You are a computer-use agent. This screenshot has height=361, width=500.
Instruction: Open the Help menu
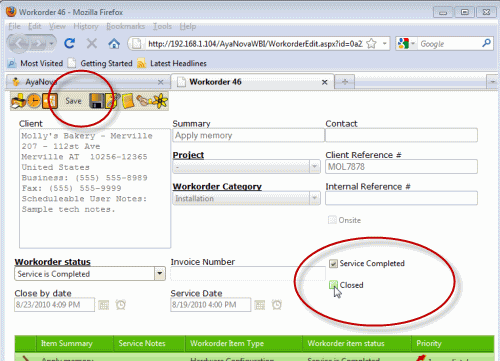[x=188, y=26]
